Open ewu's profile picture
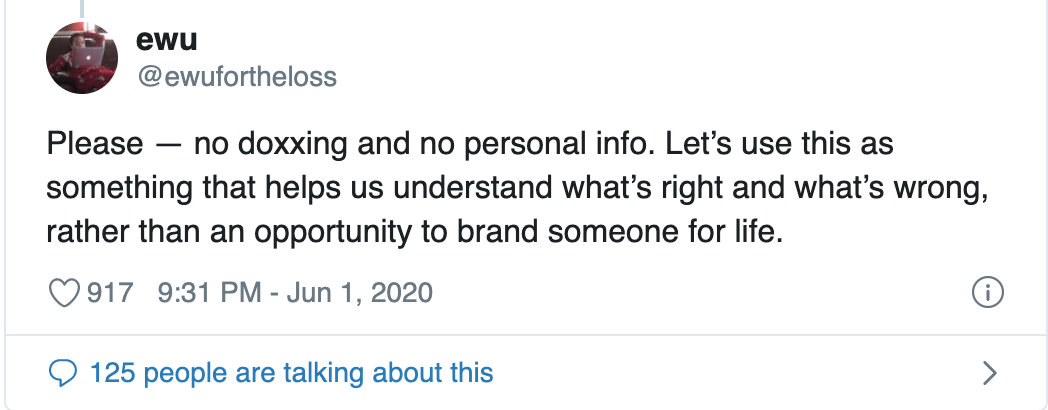Screen dimensions: 1048x410 point(82,58)
